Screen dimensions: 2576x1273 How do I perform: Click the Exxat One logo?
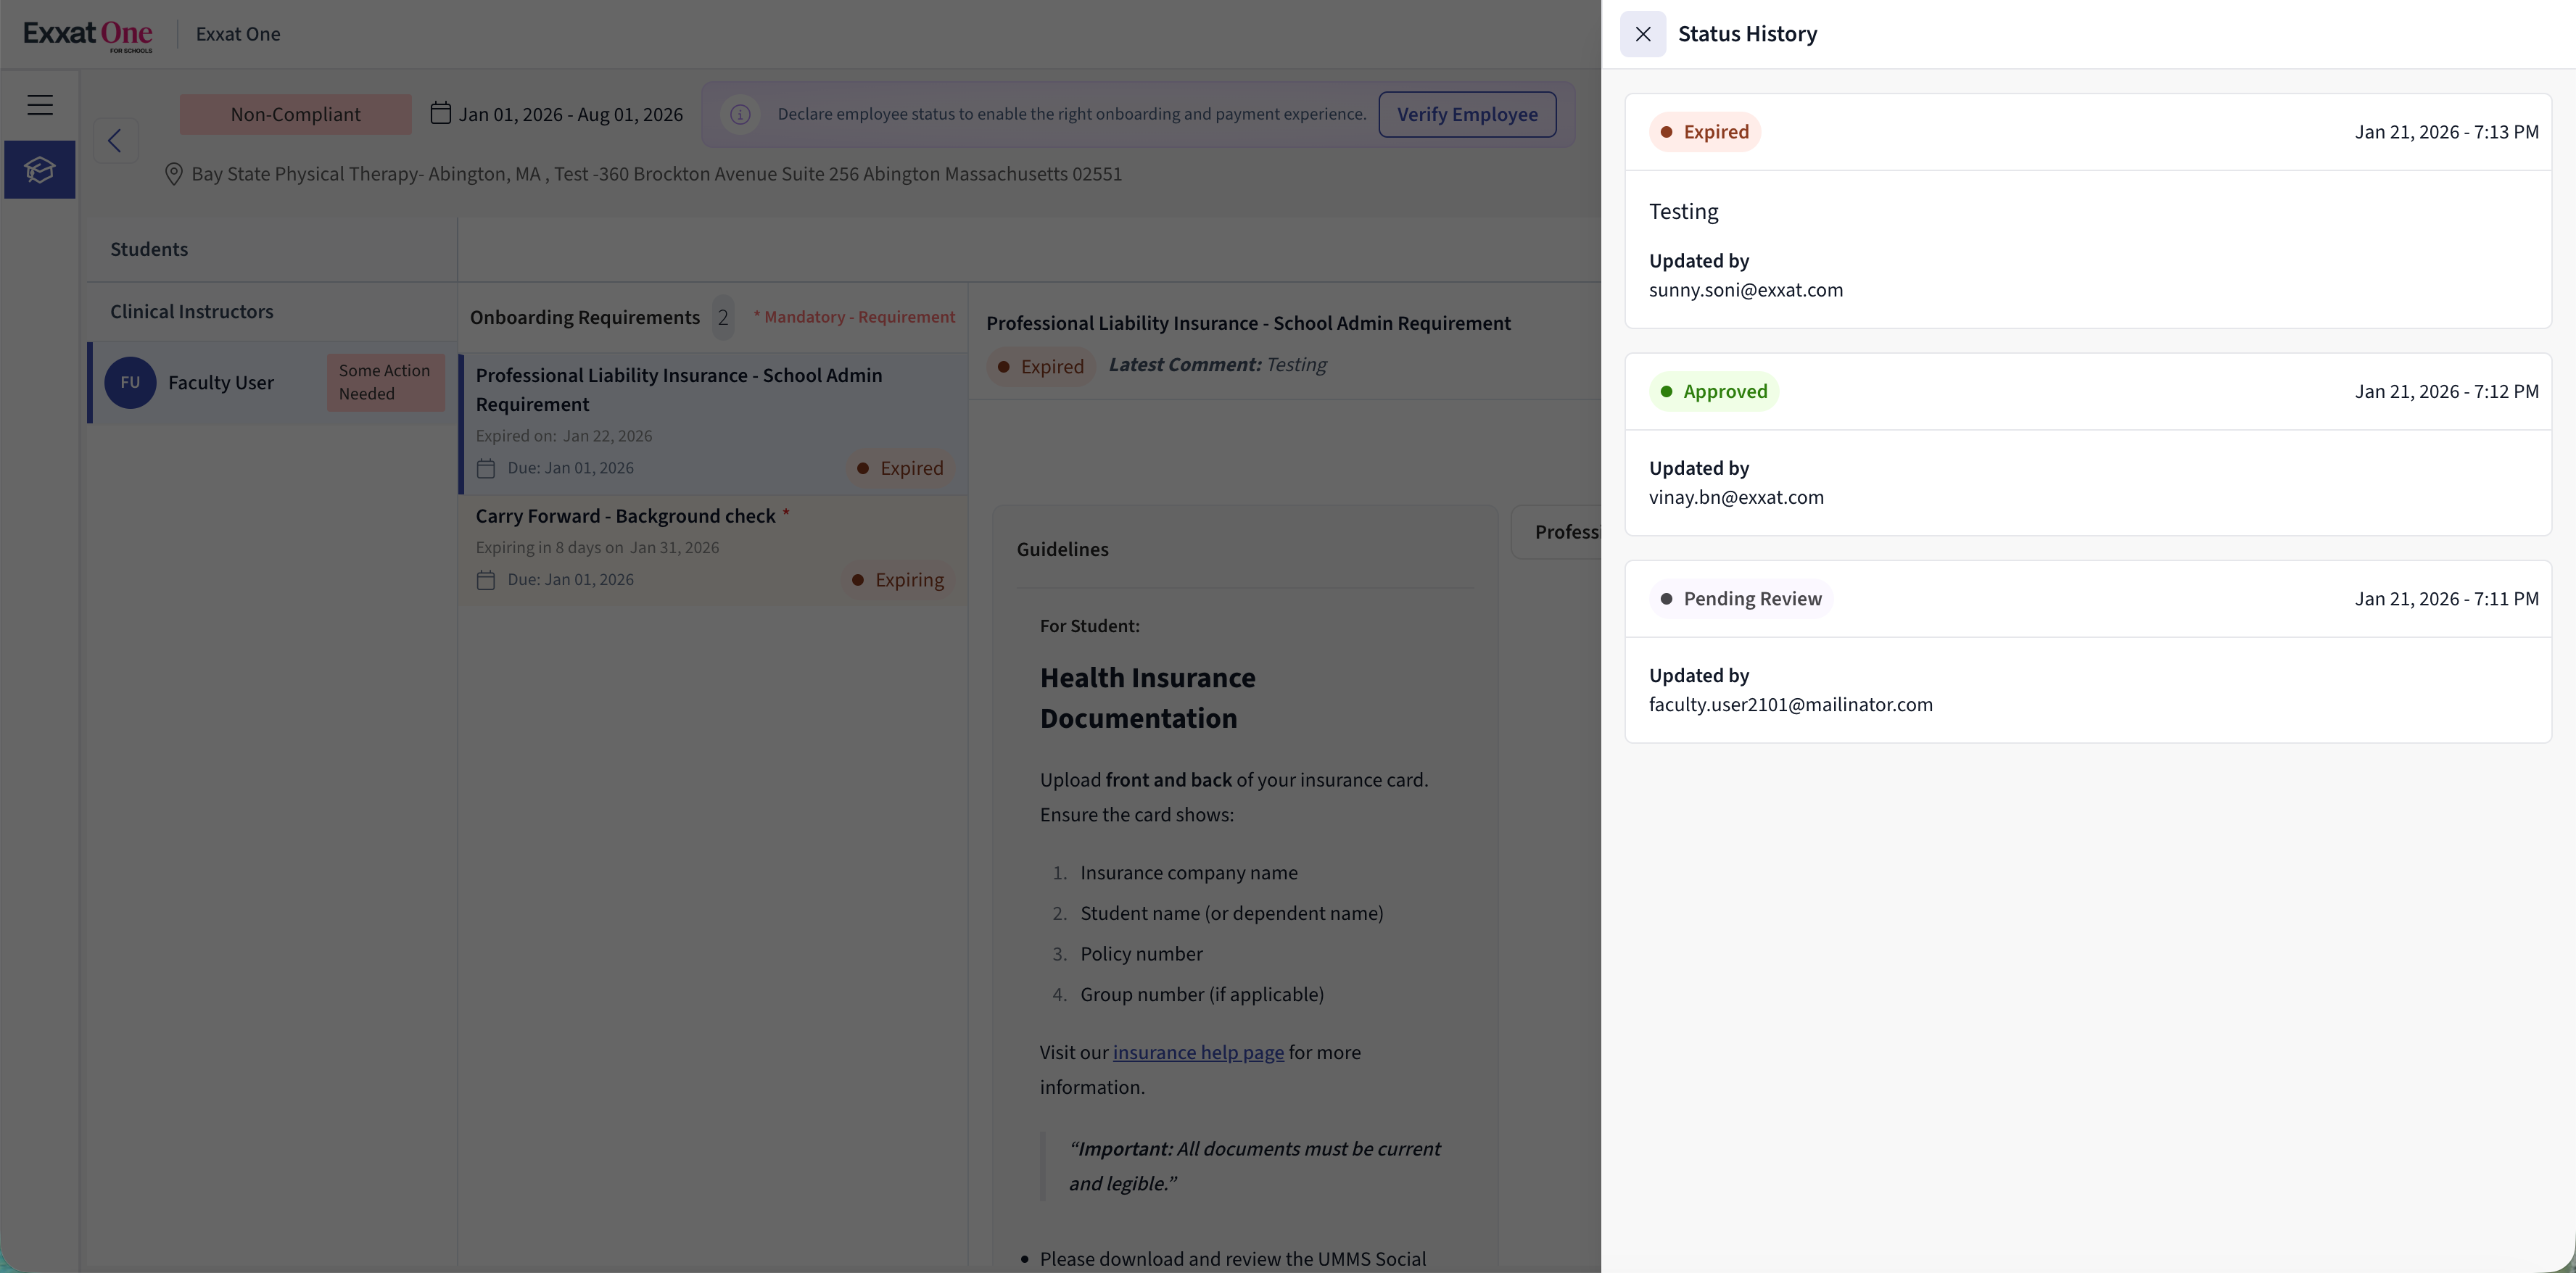88,34
